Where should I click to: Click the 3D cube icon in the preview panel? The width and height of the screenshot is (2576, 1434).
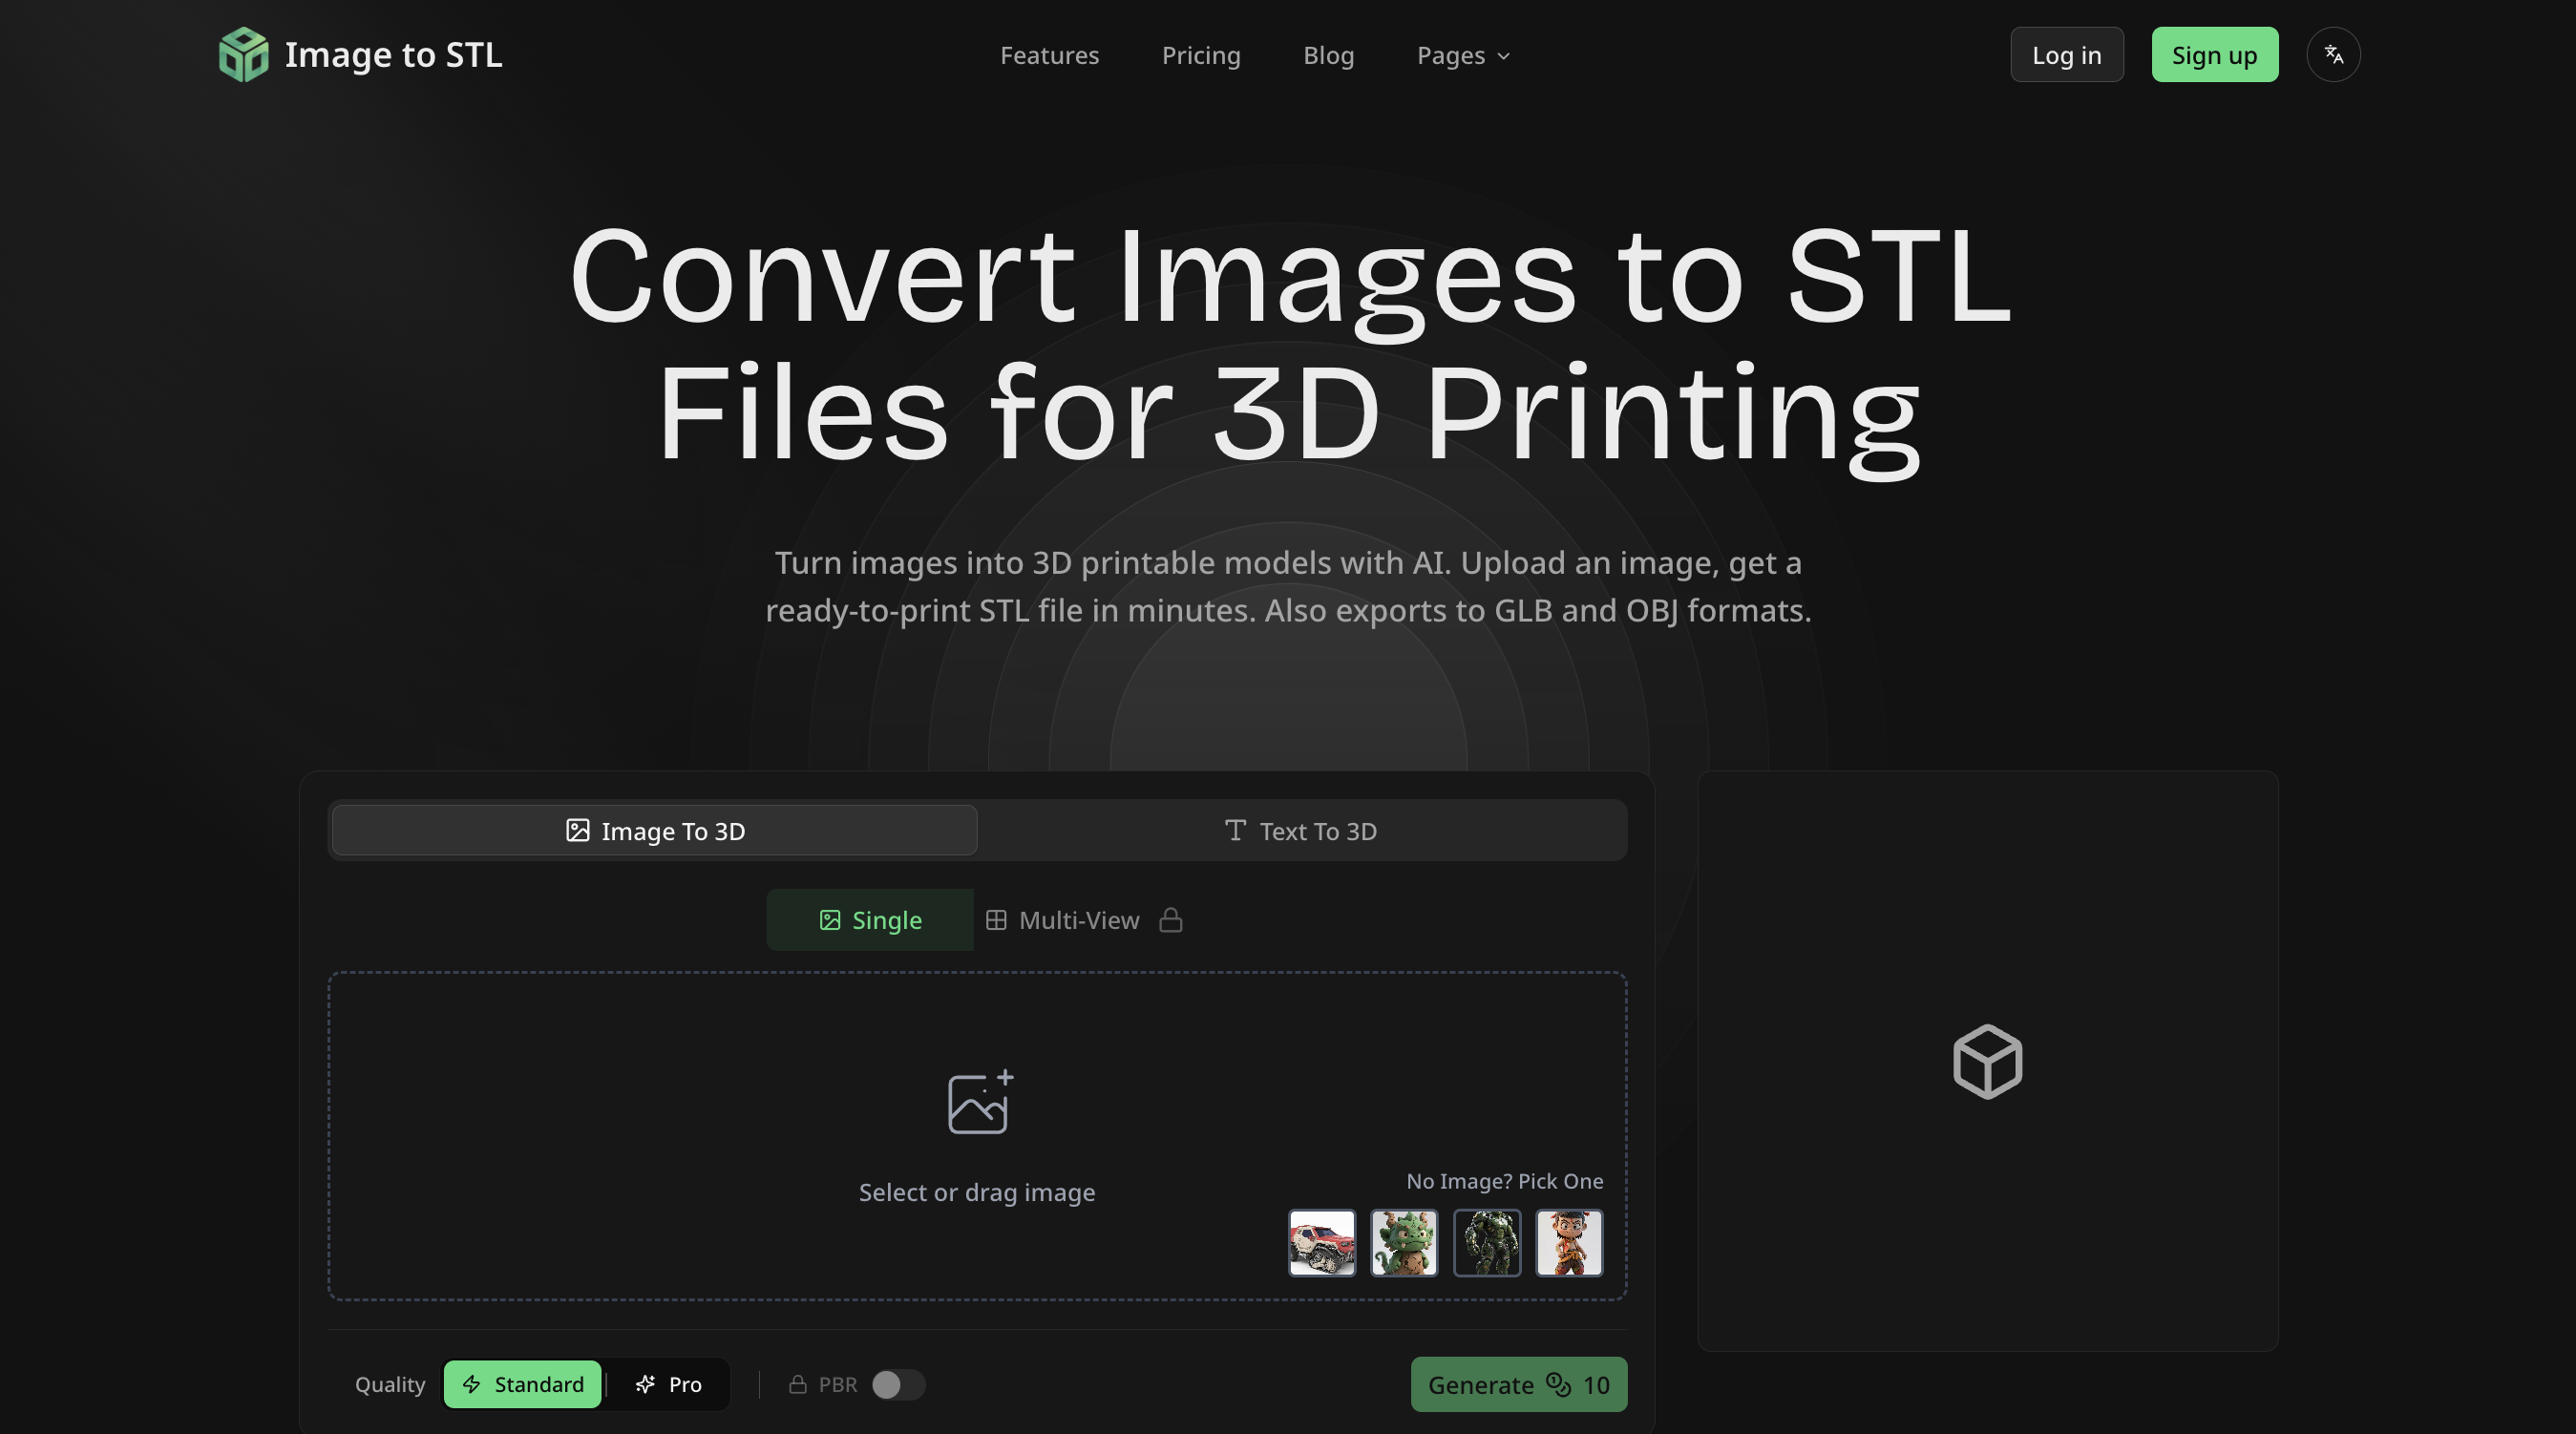[x=1986, y=1061]
